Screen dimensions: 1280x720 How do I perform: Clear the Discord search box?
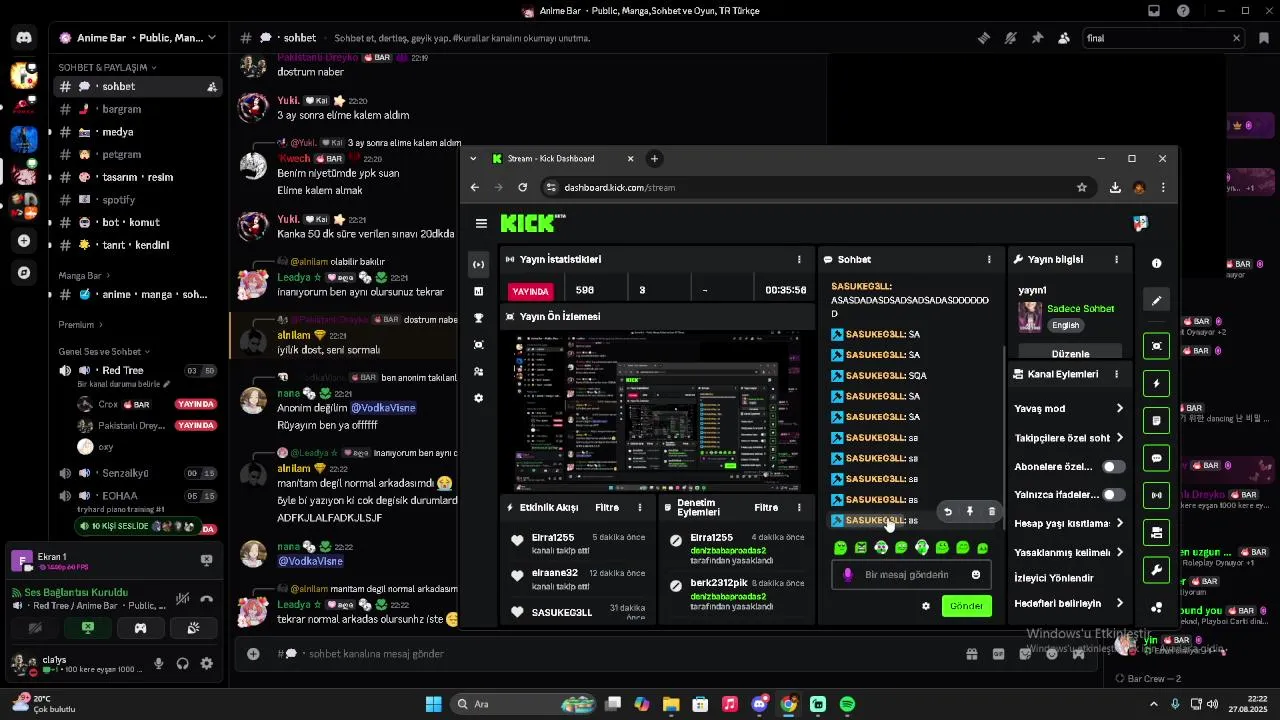click(1236, 38)
